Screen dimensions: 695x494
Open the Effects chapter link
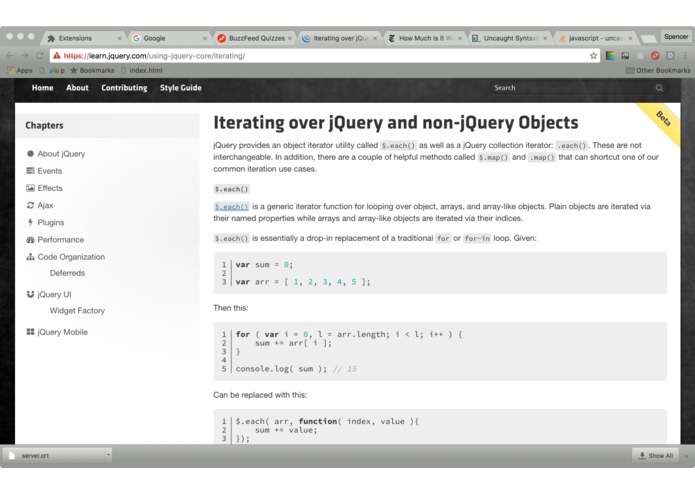50,188
